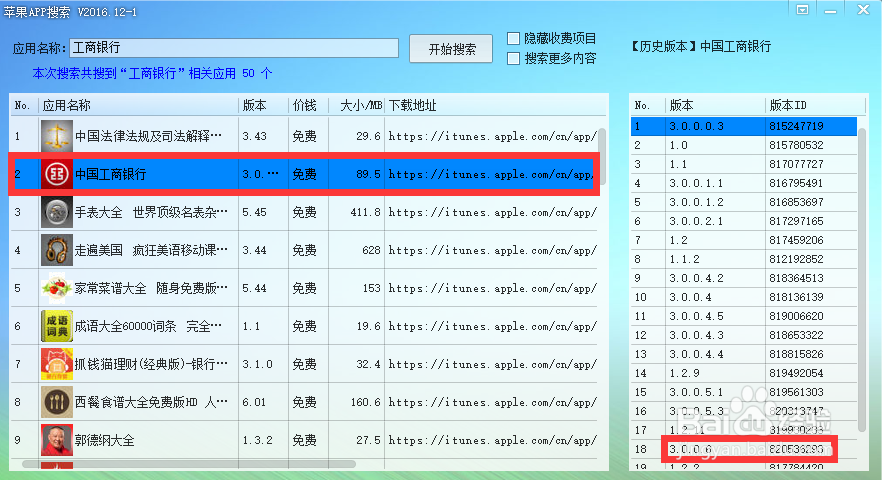The image size is (882, 480).
Task: Click the 应用名称 input field
Action: pyautogui.click(x=234, y=48)
